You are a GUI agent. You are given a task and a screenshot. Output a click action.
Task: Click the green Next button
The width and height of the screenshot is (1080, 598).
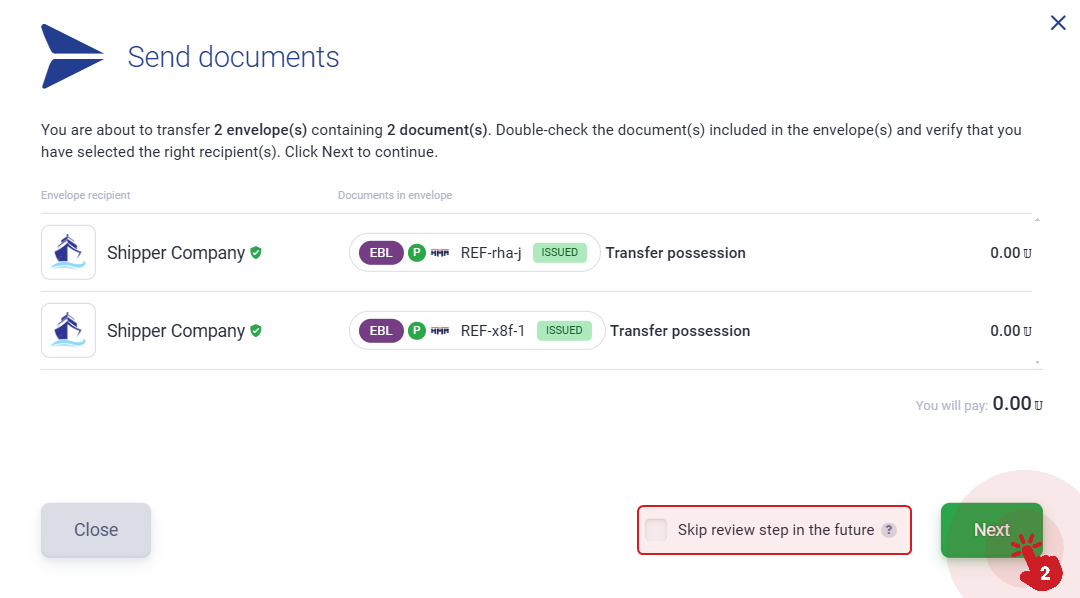[x=992, y=530]
